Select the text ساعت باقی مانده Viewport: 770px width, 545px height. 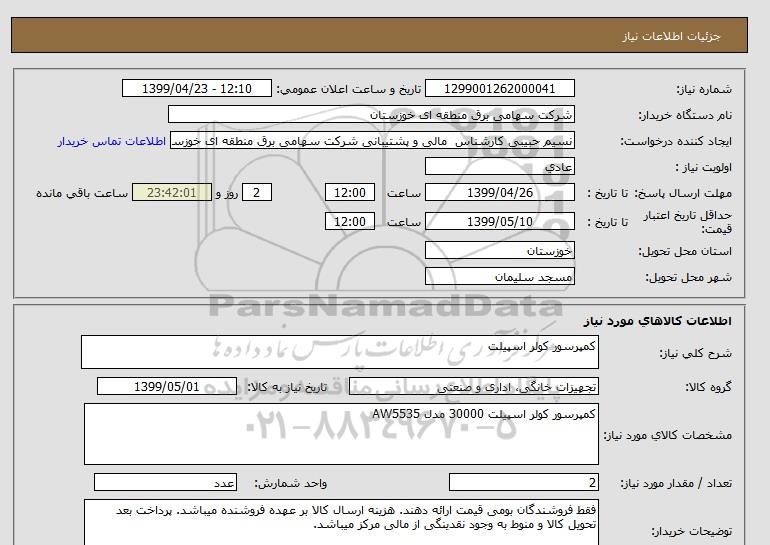(82, 193)
